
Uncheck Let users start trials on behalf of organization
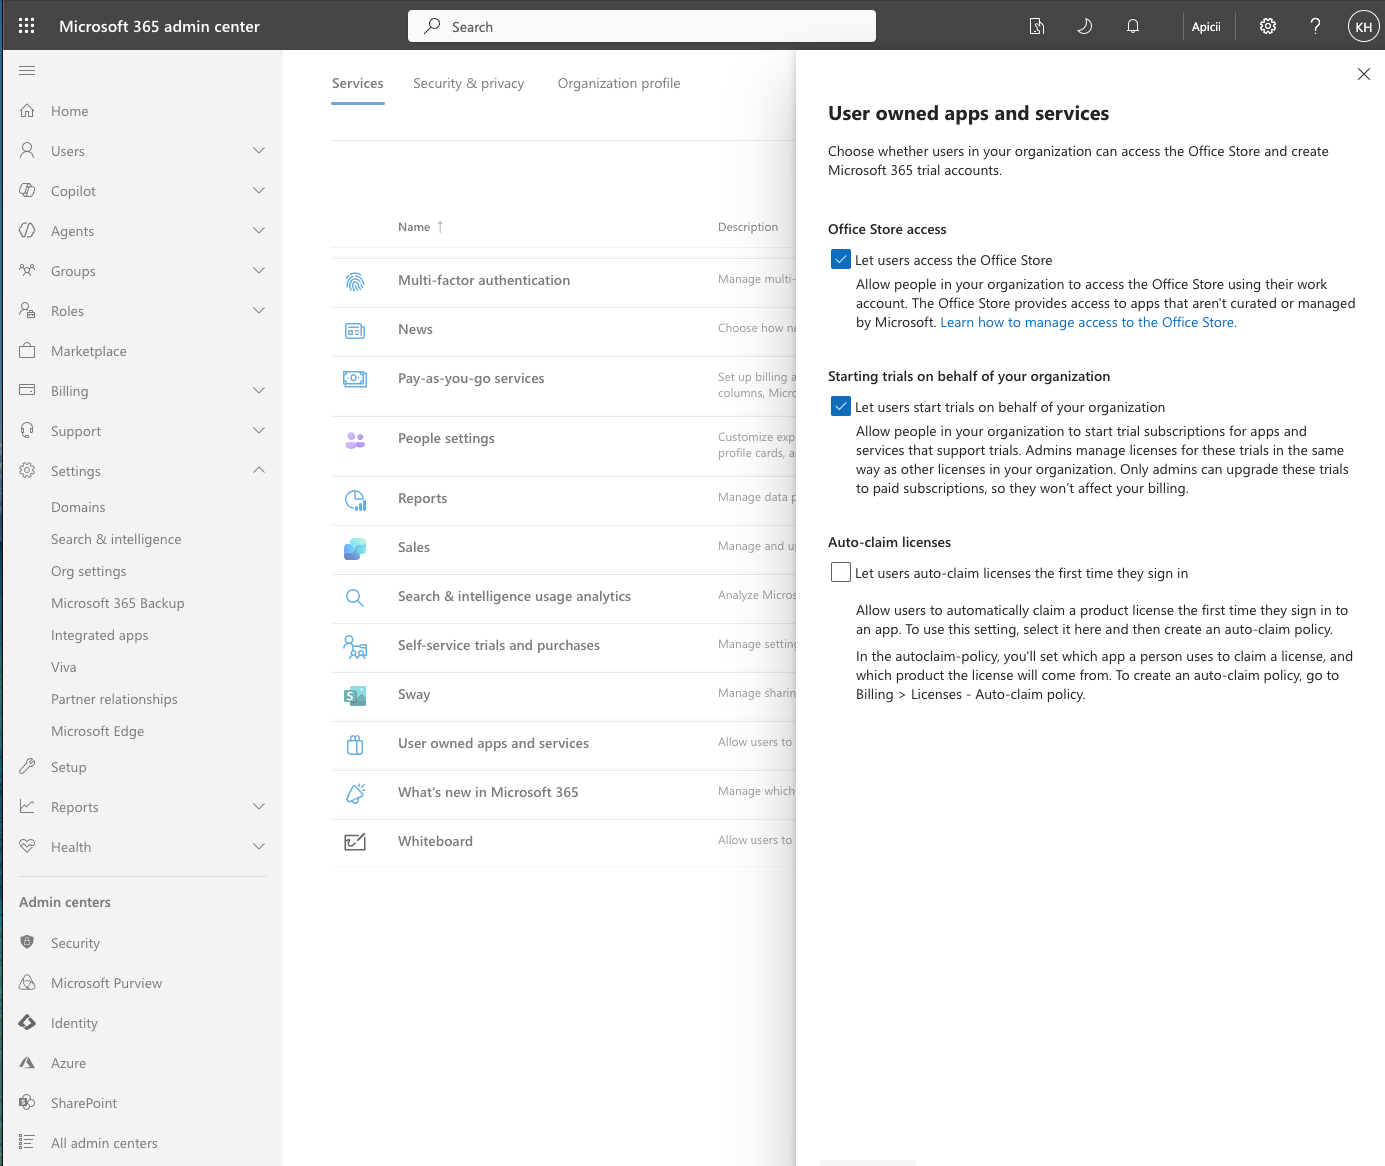[841, 406]
